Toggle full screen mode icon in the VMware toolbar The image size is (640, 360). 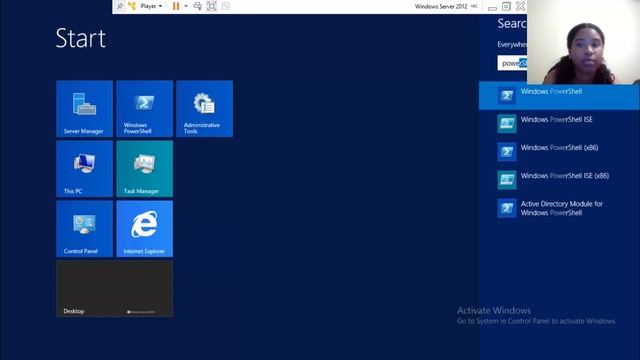211,6
